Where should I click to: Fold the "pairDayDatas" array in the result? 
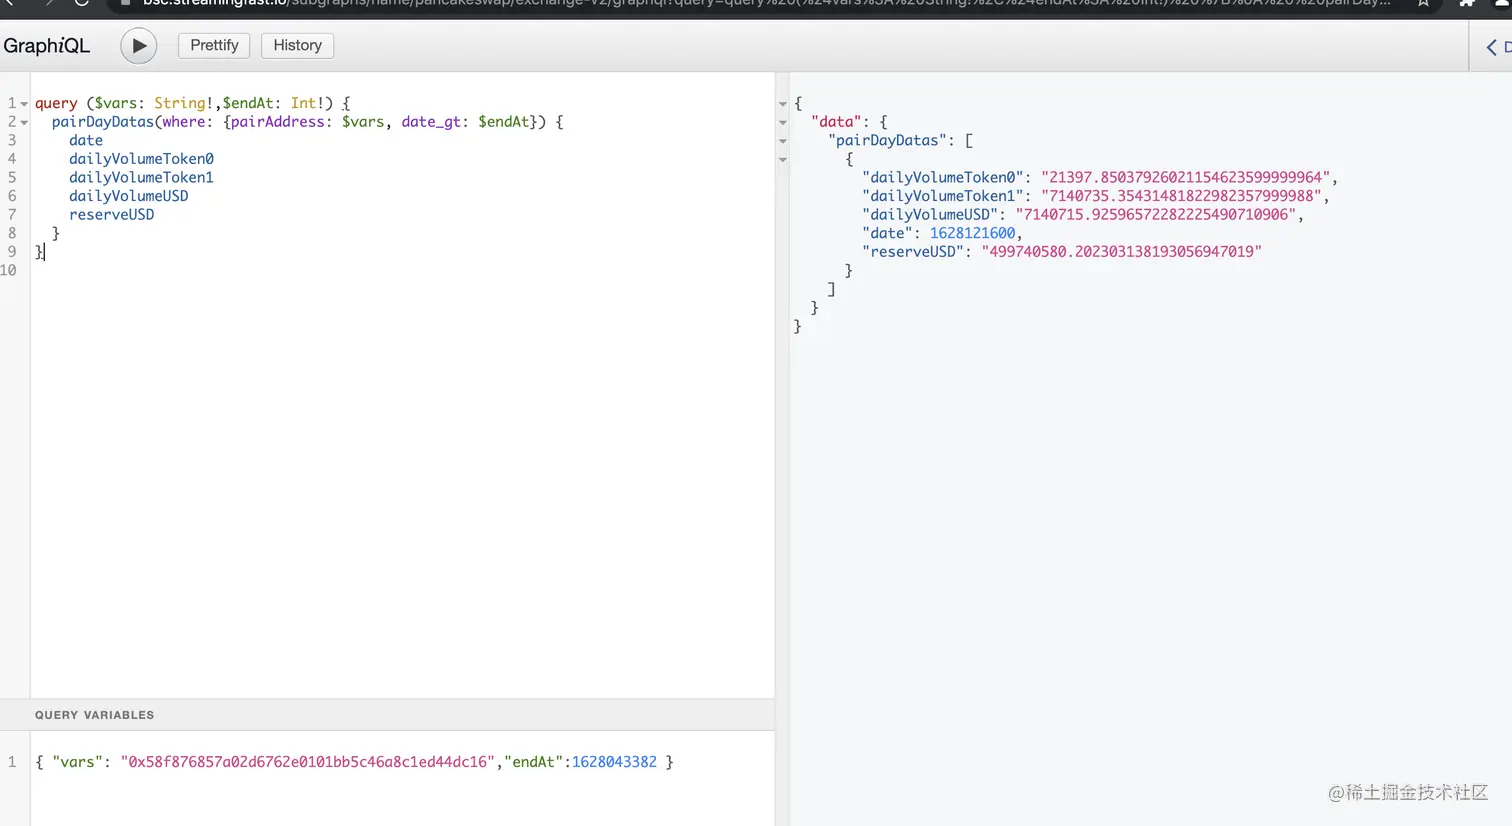click(x=783, y=141)
